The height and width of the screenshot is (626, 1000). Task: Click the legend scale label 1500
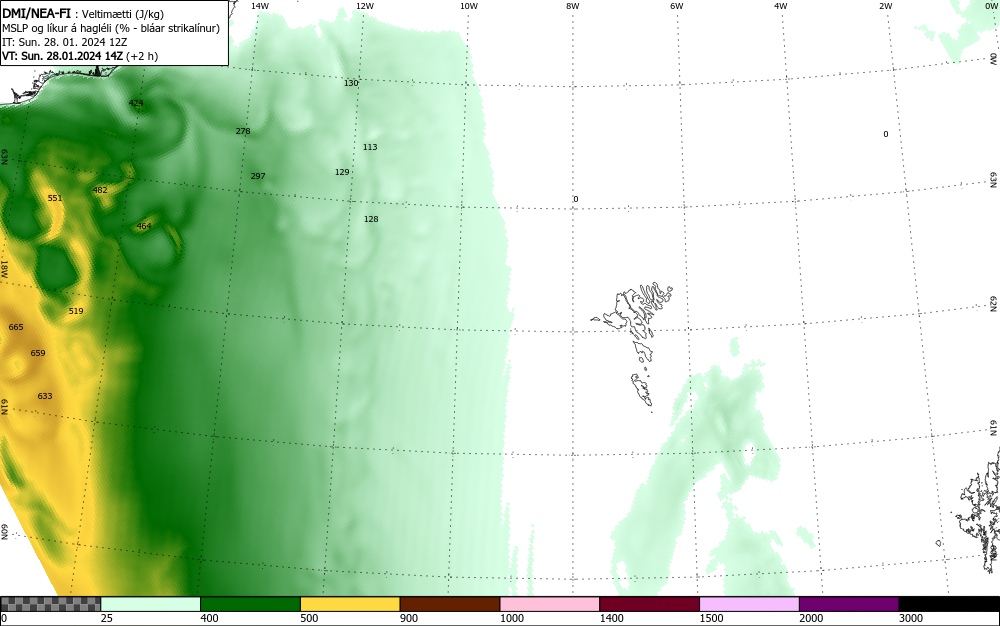pos(712,618)
